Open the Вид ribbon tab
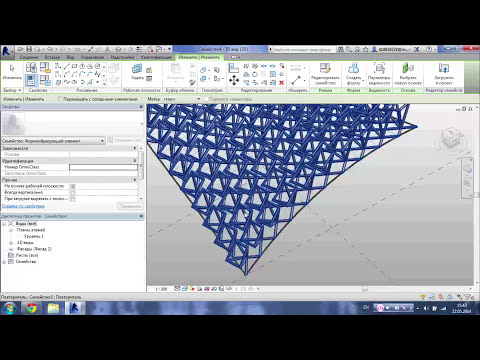 pos(70,57)
